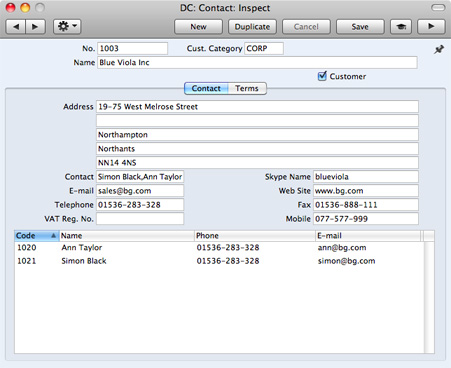Click the Cancel button

[306, 27]
